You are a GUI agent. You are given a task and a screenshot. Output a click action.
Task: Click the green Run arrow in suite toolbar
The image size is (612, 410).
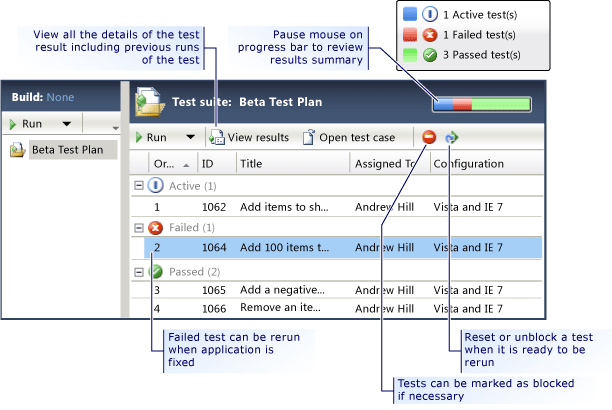pyautogui.click(x=139, y=137)
